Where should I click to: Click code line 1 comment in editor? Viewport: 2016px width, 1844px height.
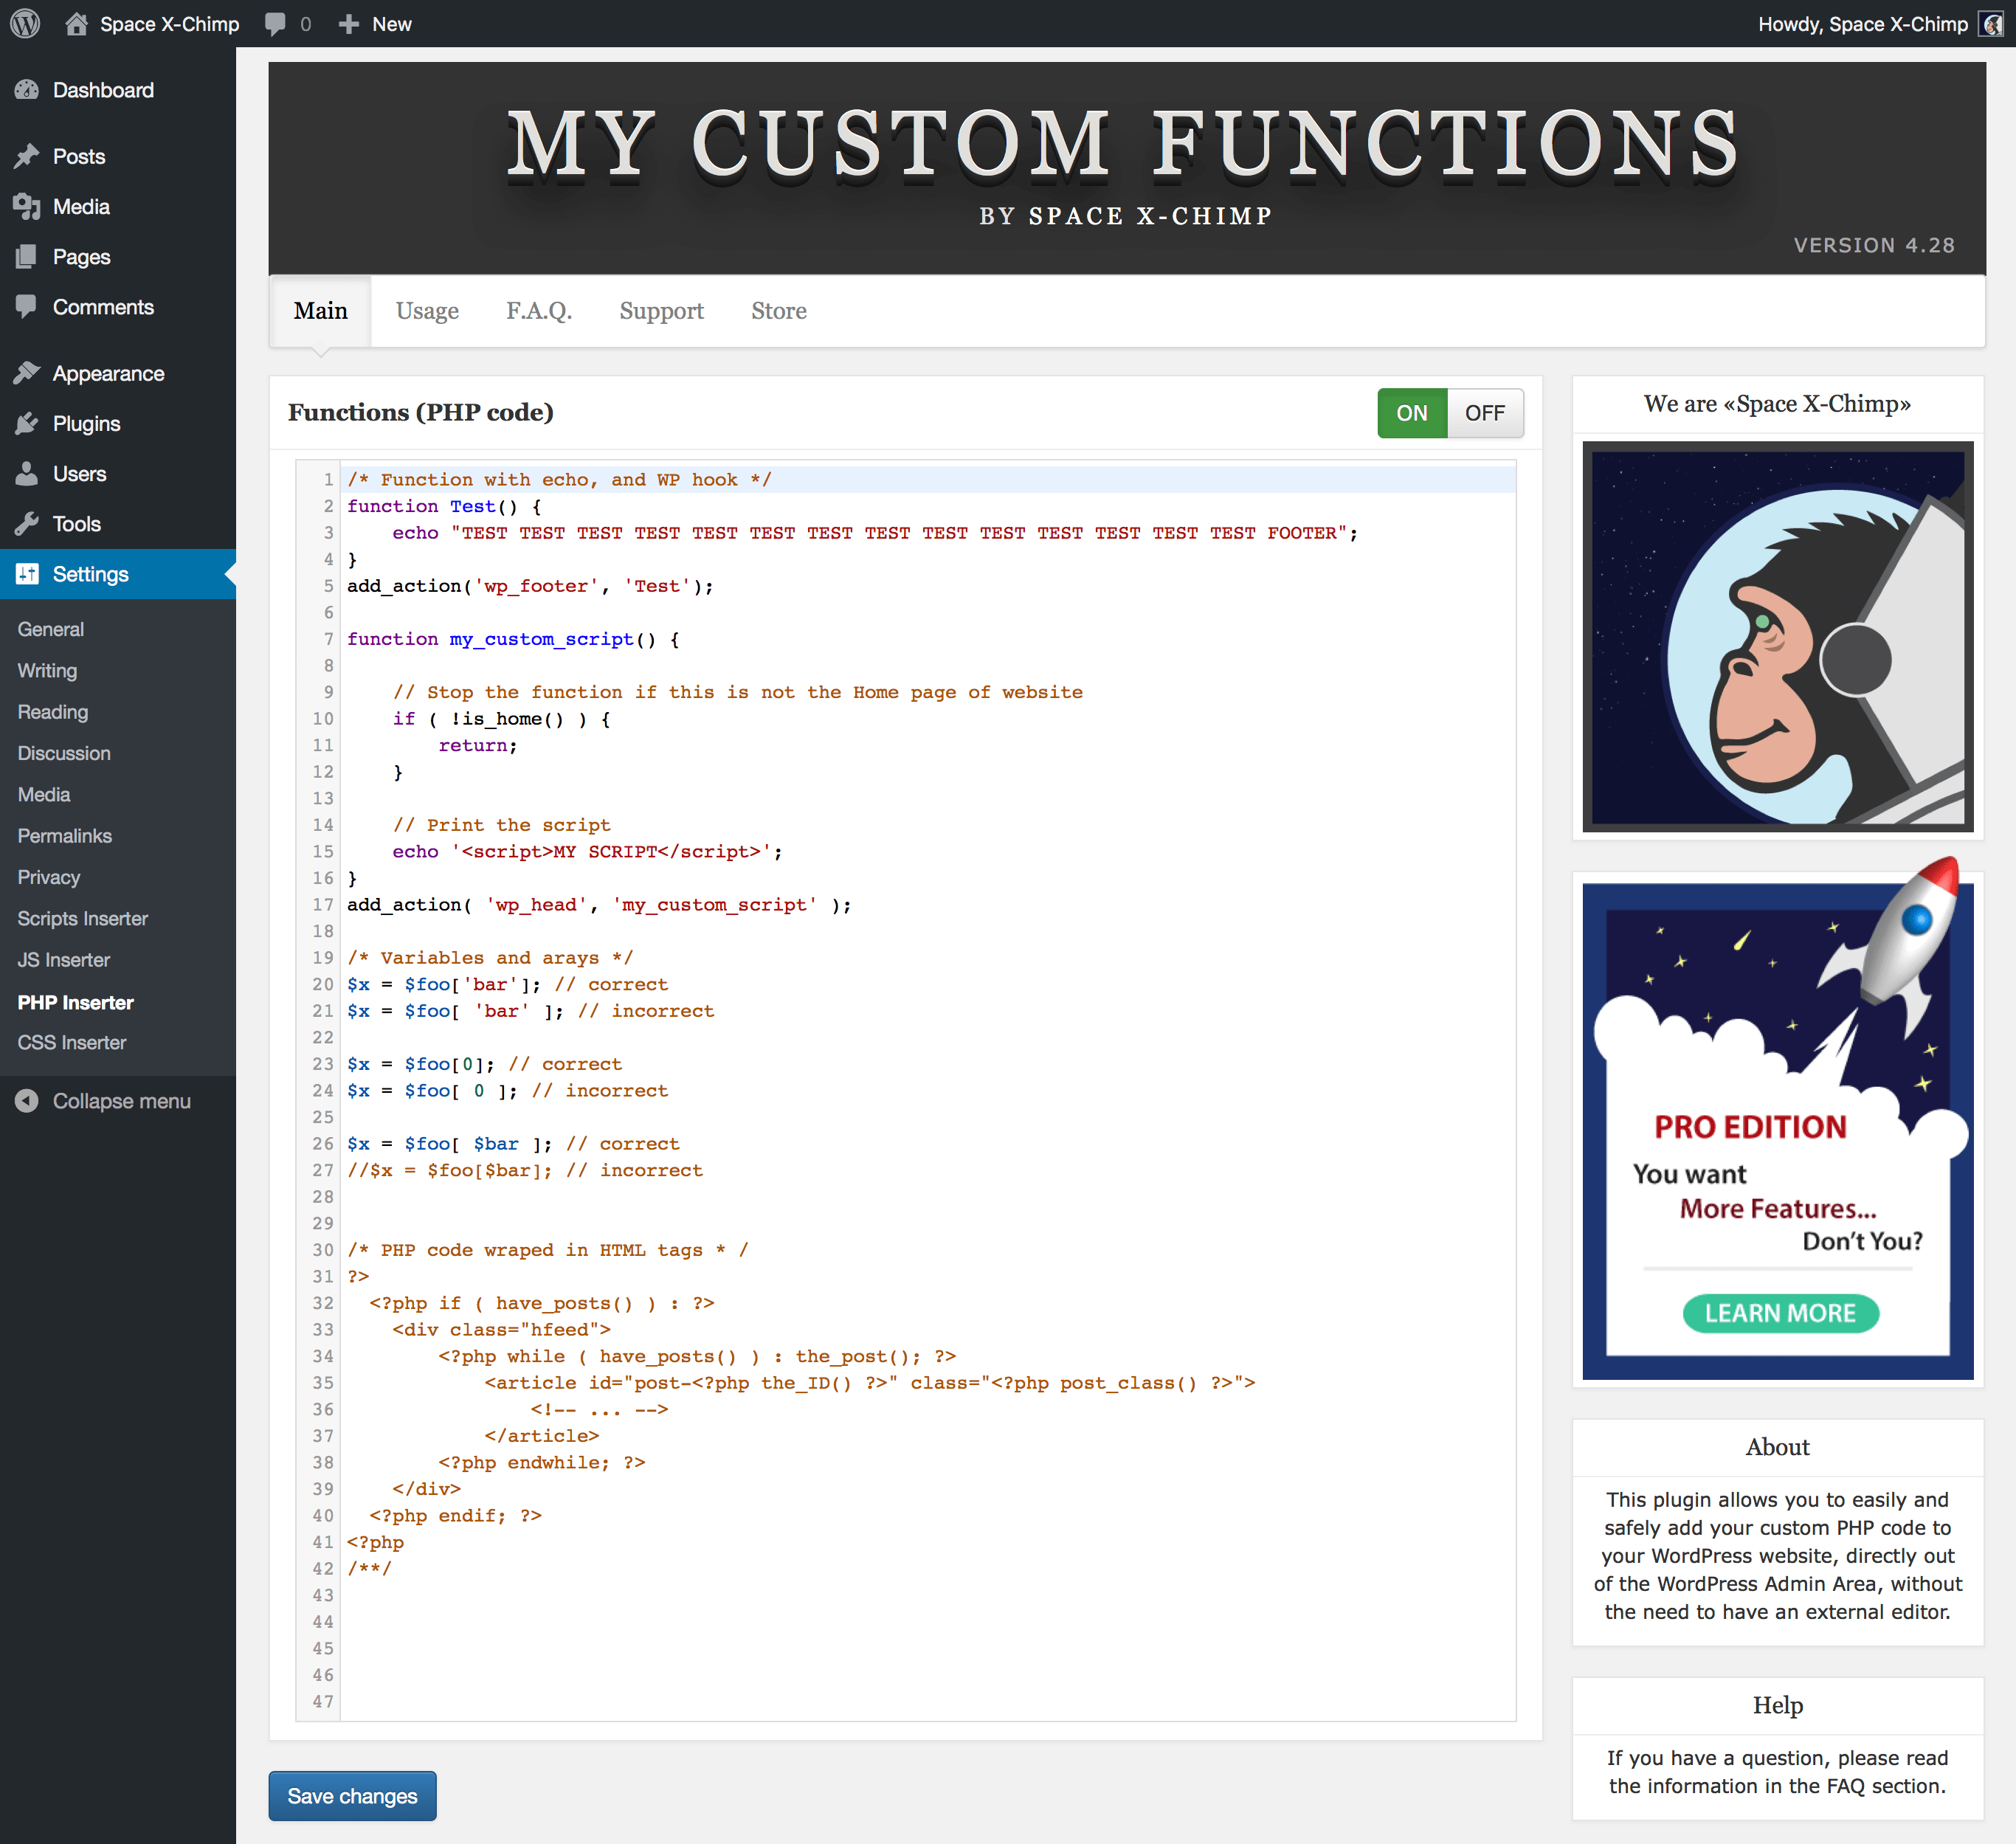(558, 479)
